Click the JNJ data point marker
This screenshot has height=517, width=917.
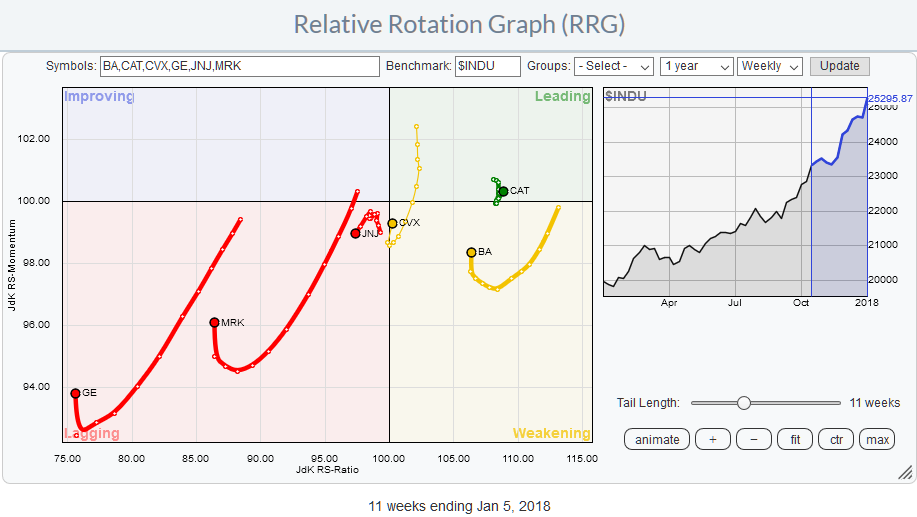(x=355, y=233)
